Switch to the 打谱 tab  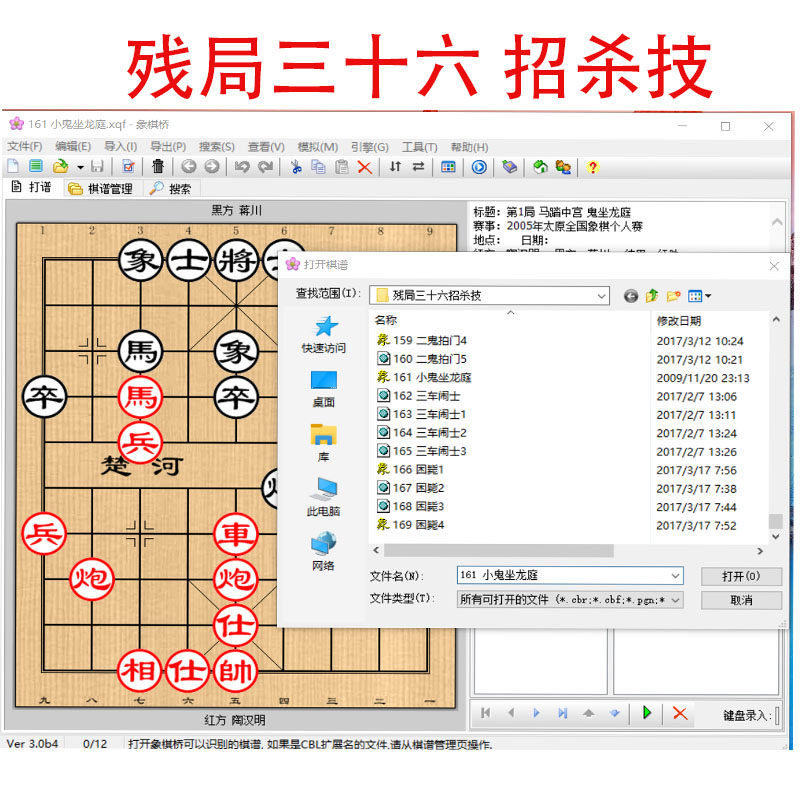[32, 187]
